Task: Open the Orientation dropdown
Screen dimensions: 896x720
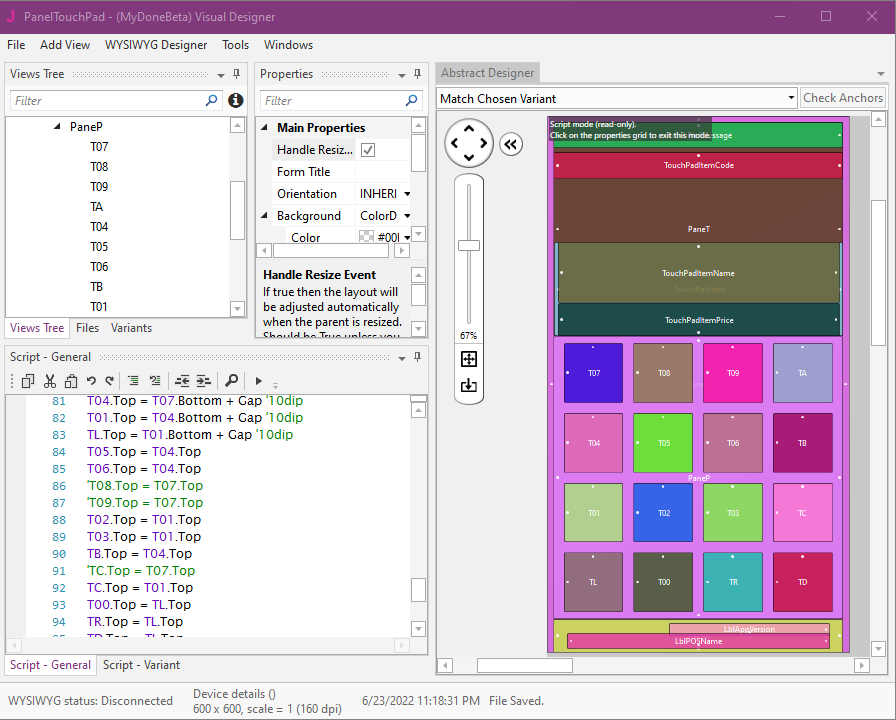Action: (x=407, y=194)
